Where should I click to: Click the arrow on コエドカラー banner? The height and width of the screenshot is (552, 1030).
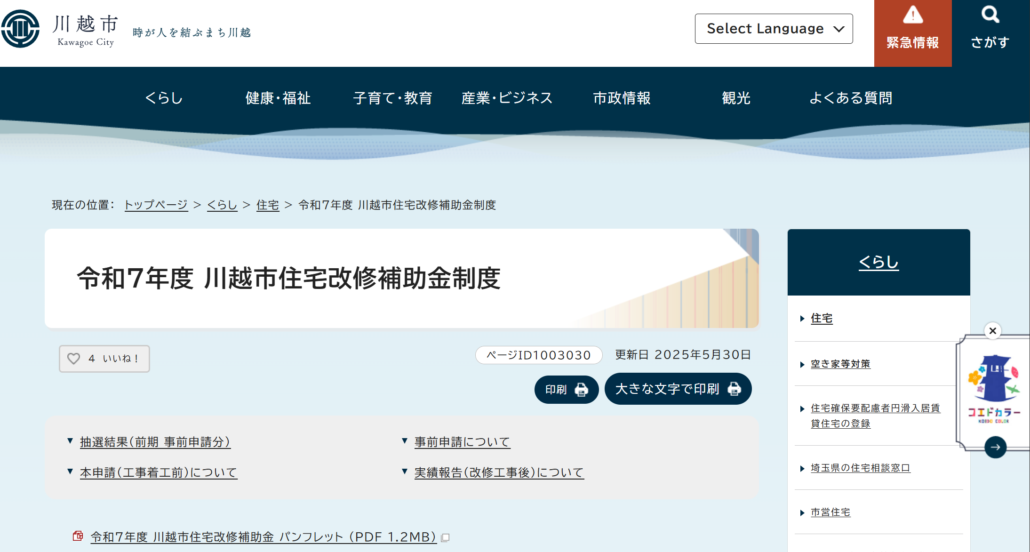995,447
